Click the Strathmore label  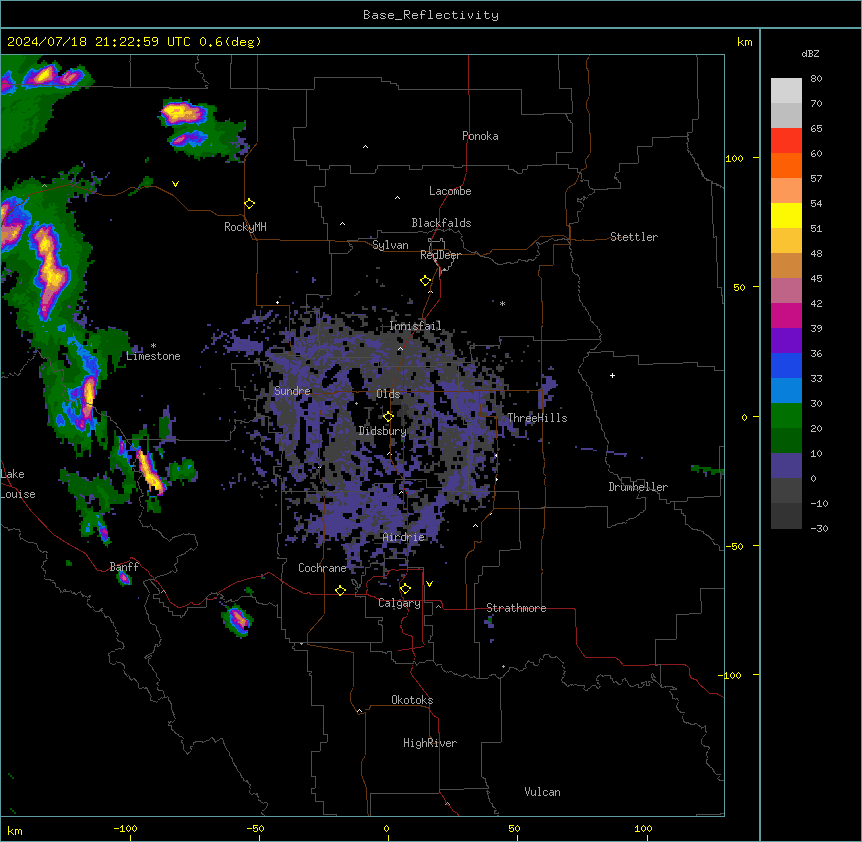pos(516,608)
